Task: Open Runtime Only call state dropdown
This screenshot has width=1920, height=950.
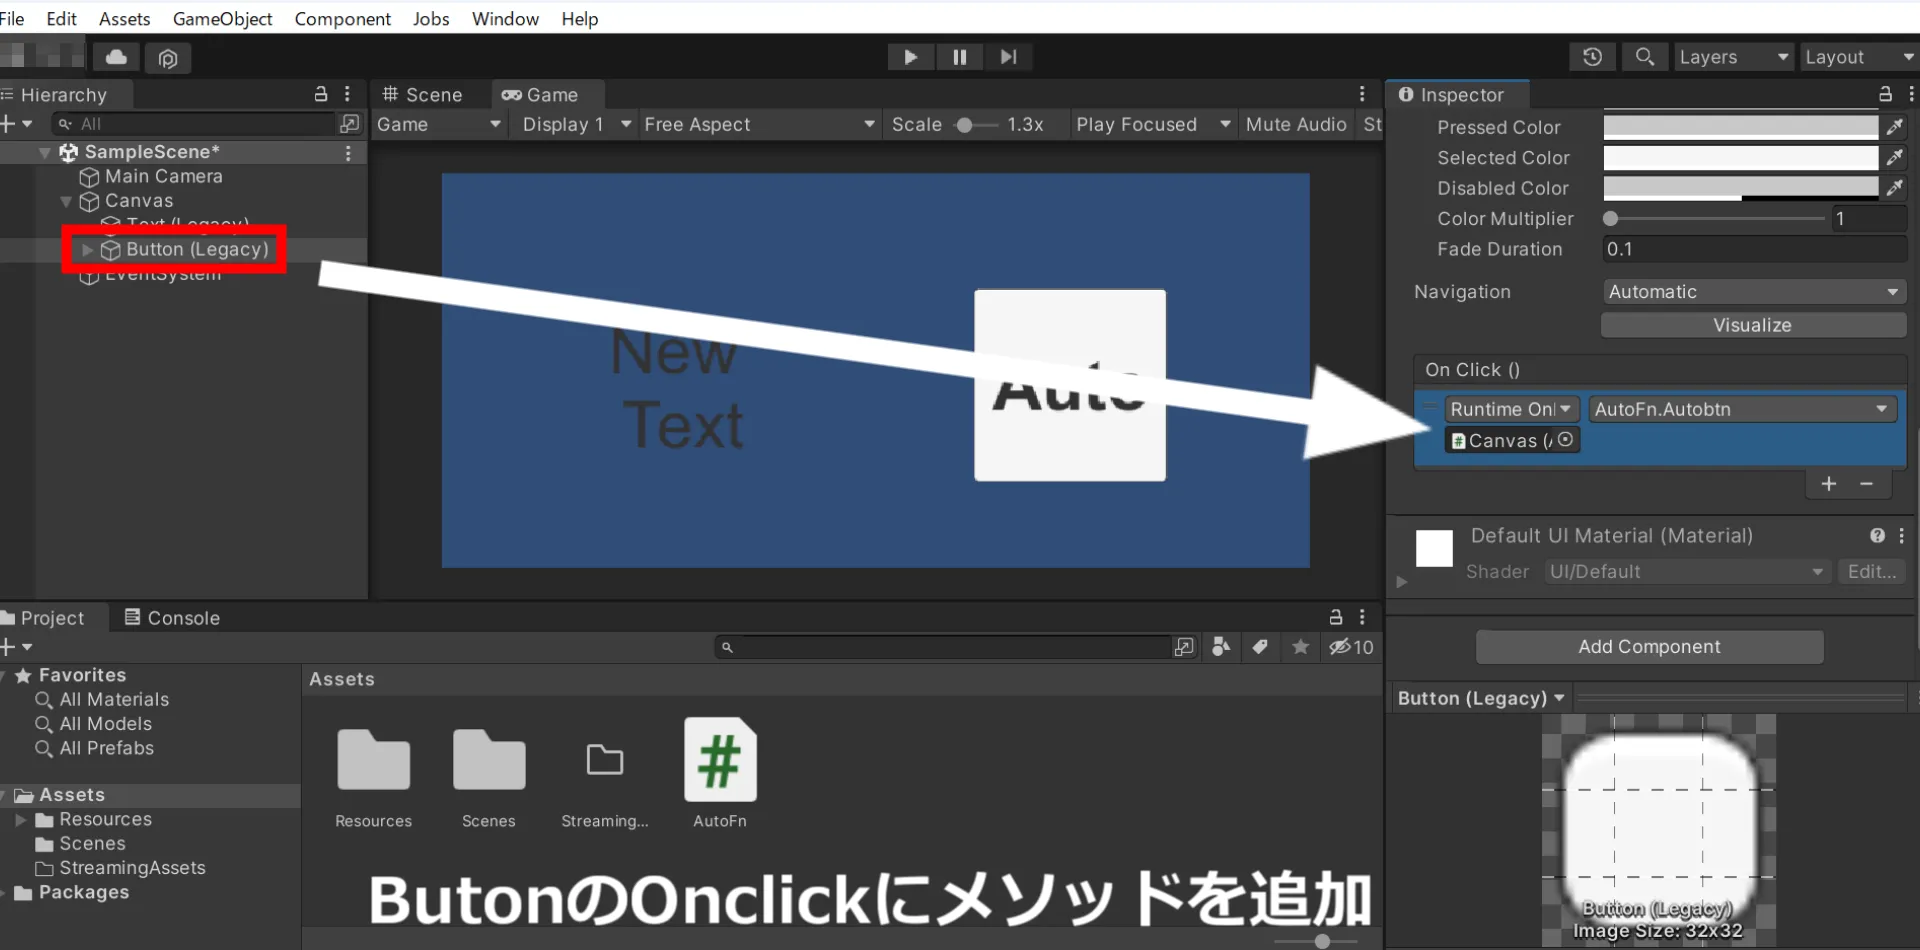Action: tap(1511, 409)
